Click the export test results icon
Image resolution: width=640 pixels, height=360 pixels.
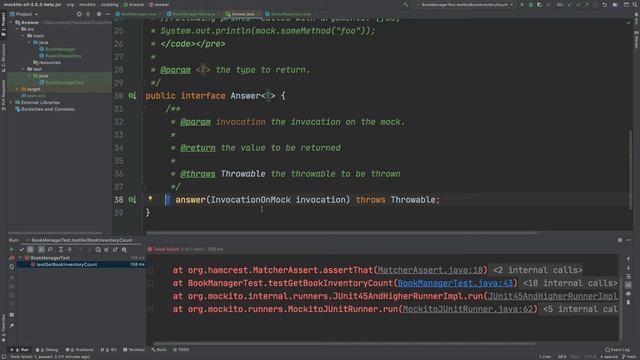(x=116, y=249)
